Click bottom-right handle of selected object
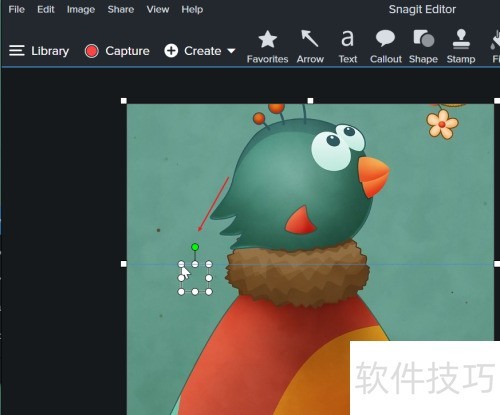Screen dimensions: 500x415 (209, 292)
